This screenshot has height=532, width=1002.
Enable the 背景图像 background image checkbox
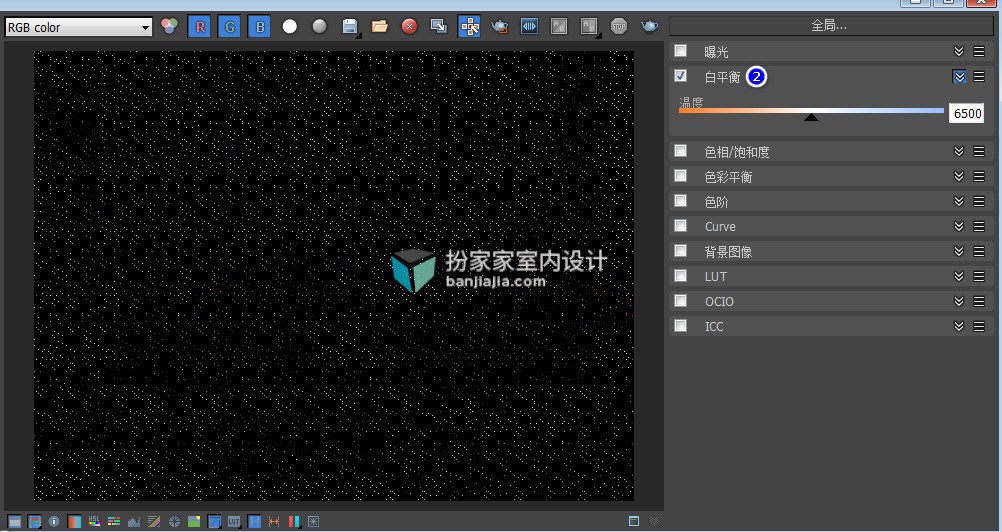[x=681, y=250]
